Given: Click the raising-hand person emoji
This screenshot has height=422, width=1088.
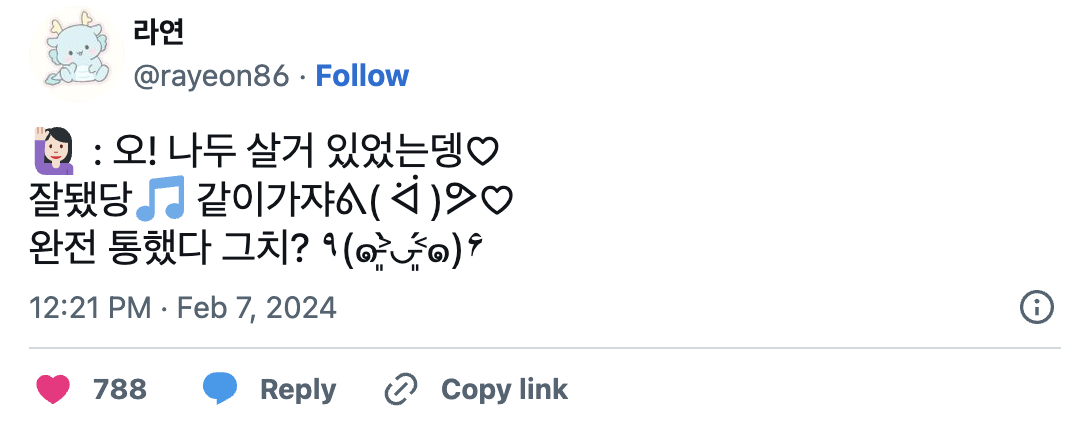Looking at the screenshot, I should coord(53,151).
